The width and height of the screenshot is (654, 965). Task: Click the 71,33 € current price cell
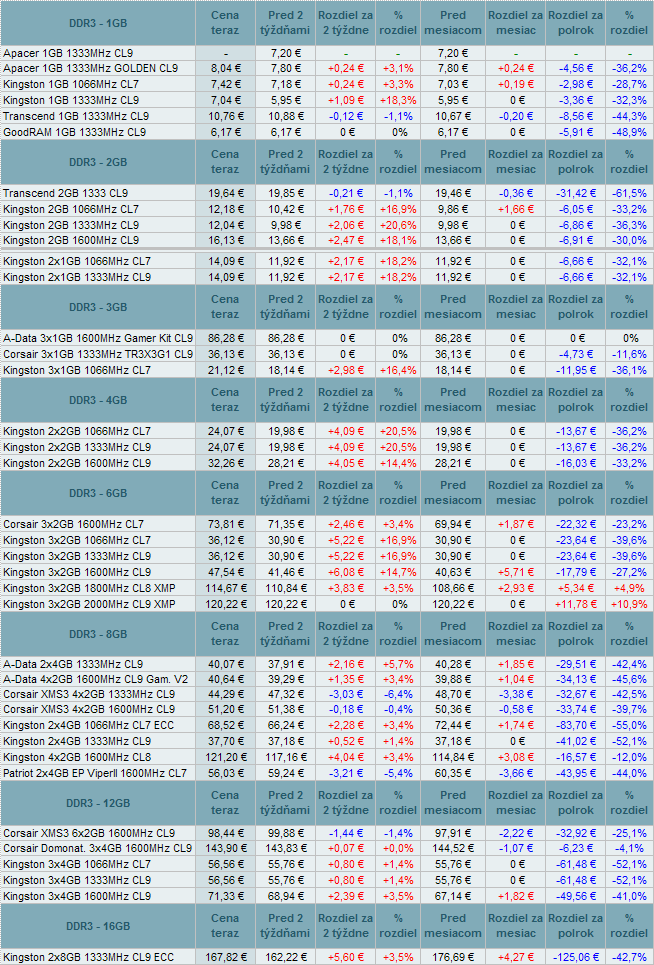226,897
